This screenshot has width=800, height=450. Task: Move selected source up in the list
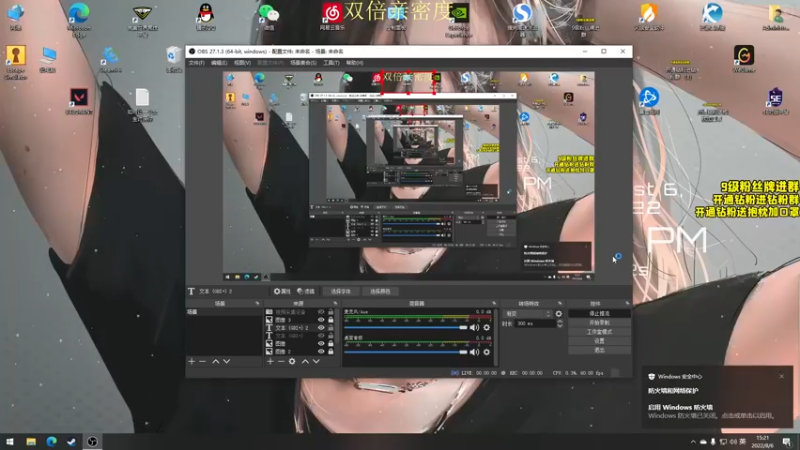click(305, 361)
